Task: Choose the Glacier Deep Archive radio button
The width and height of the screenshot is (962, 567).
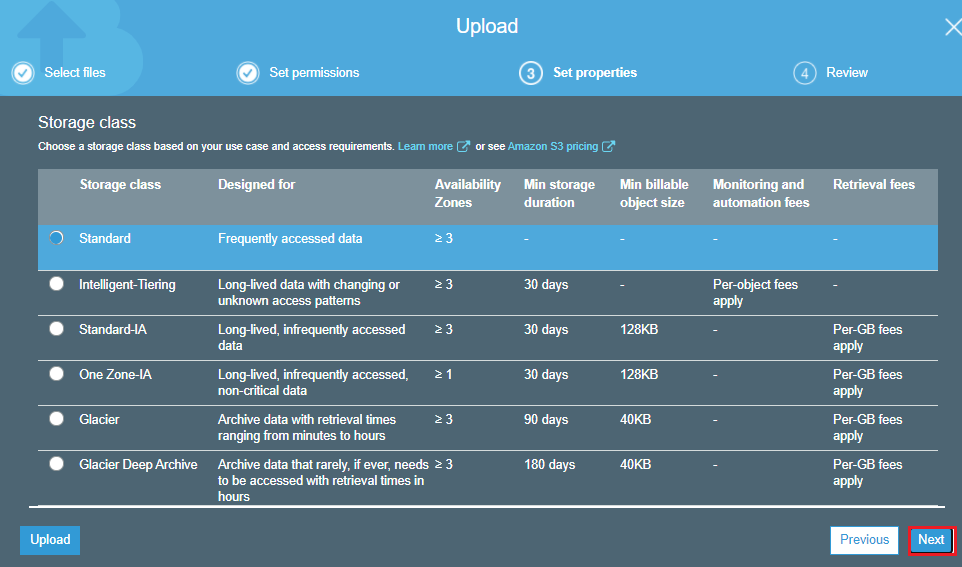Action: click(56, 464)
